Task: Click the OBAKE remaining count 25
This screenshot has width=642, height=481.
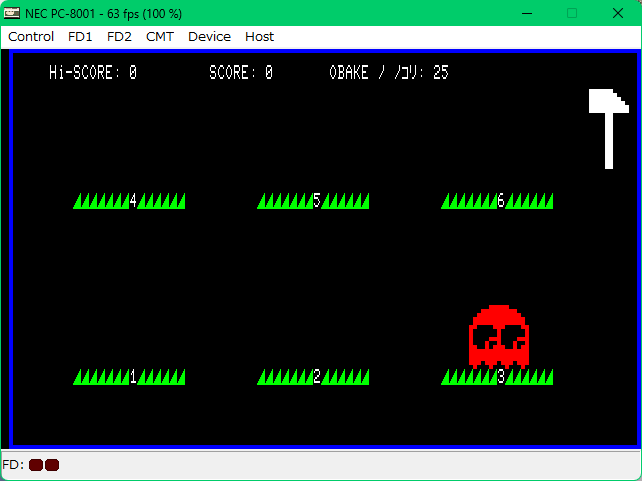Action: (x=441, y=72)
